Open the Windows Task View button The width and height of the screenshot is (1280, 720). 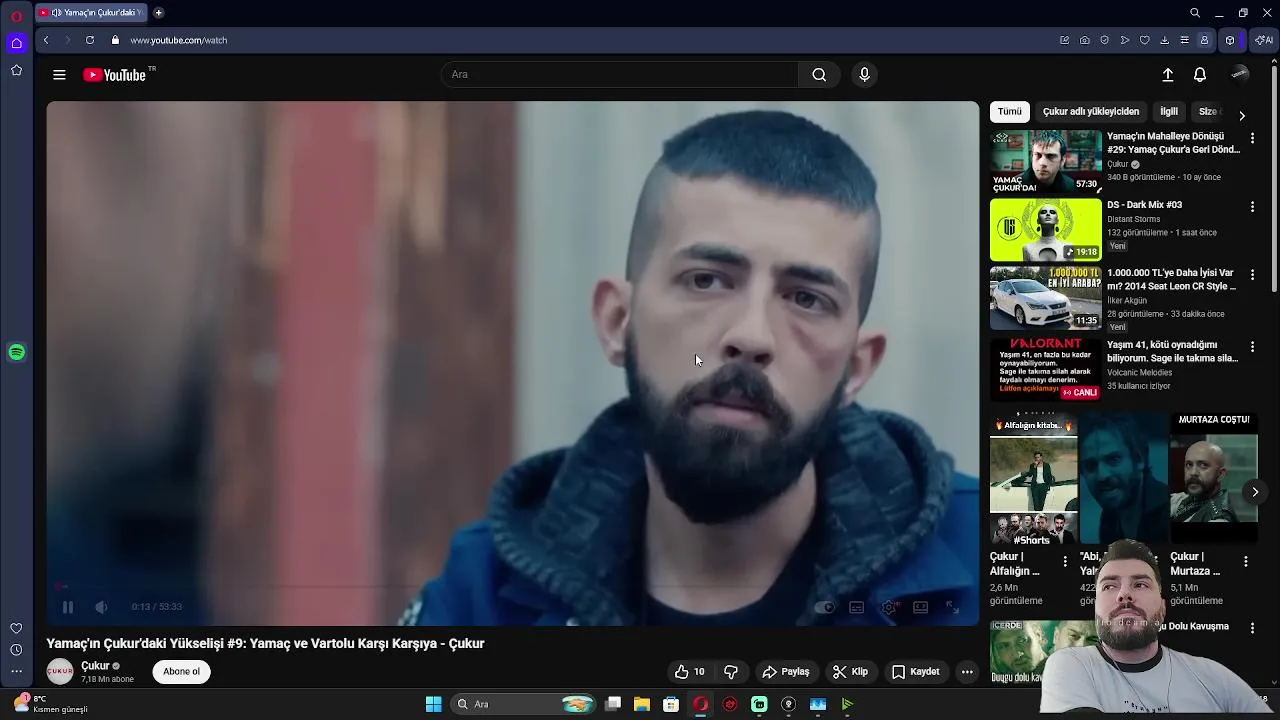[x=613, y=704]
